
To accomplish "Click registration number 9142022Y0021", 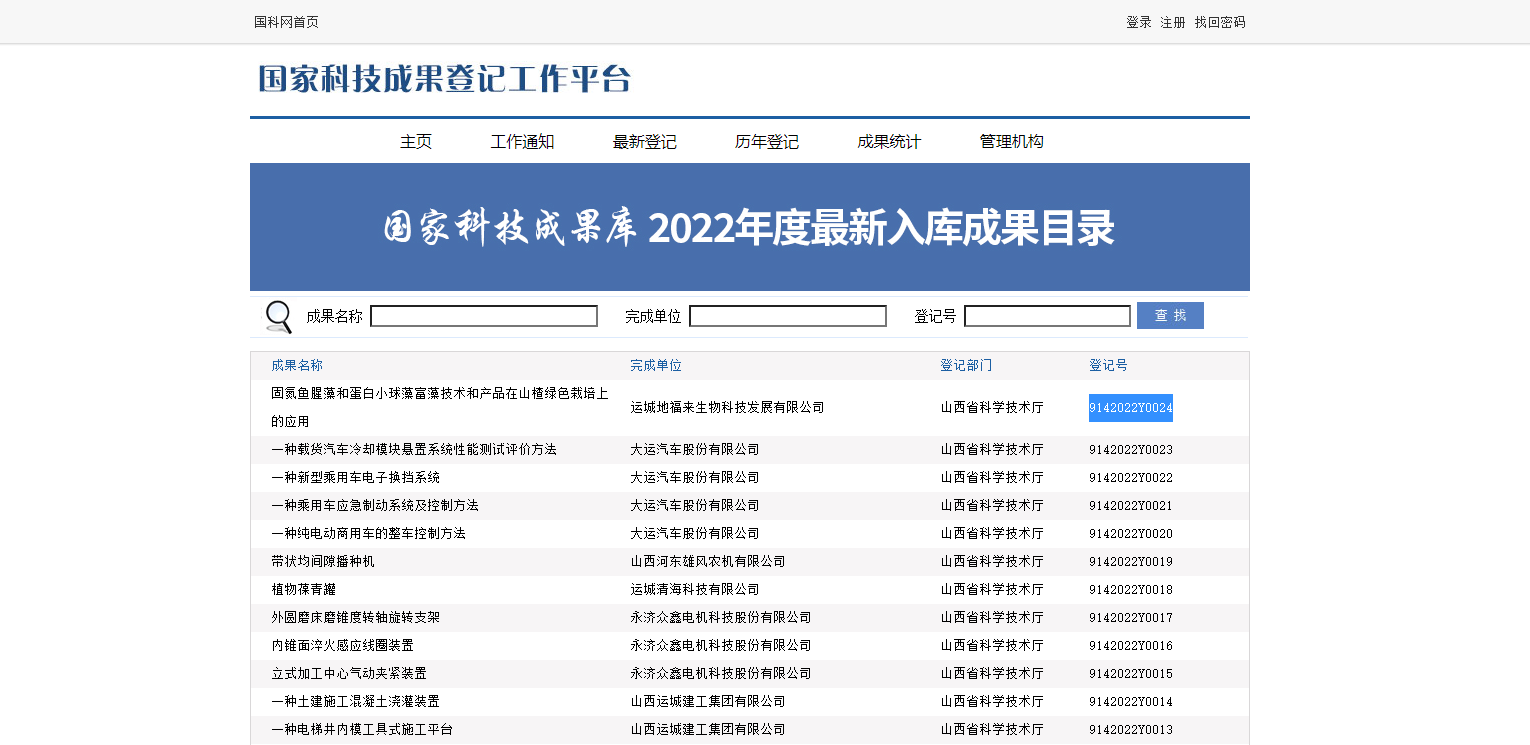I will [1131, 506].
